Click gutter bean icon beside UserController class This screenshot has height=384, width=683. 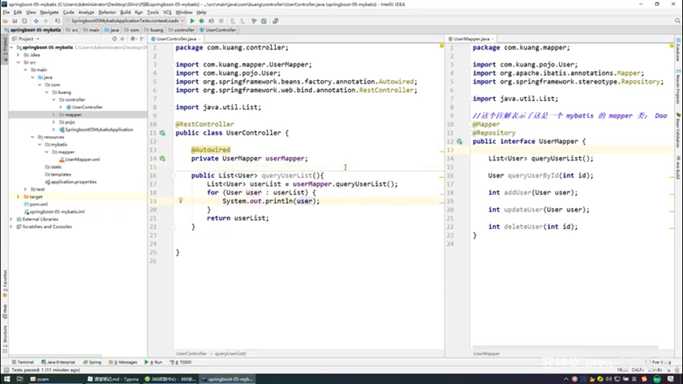[162, 133]
